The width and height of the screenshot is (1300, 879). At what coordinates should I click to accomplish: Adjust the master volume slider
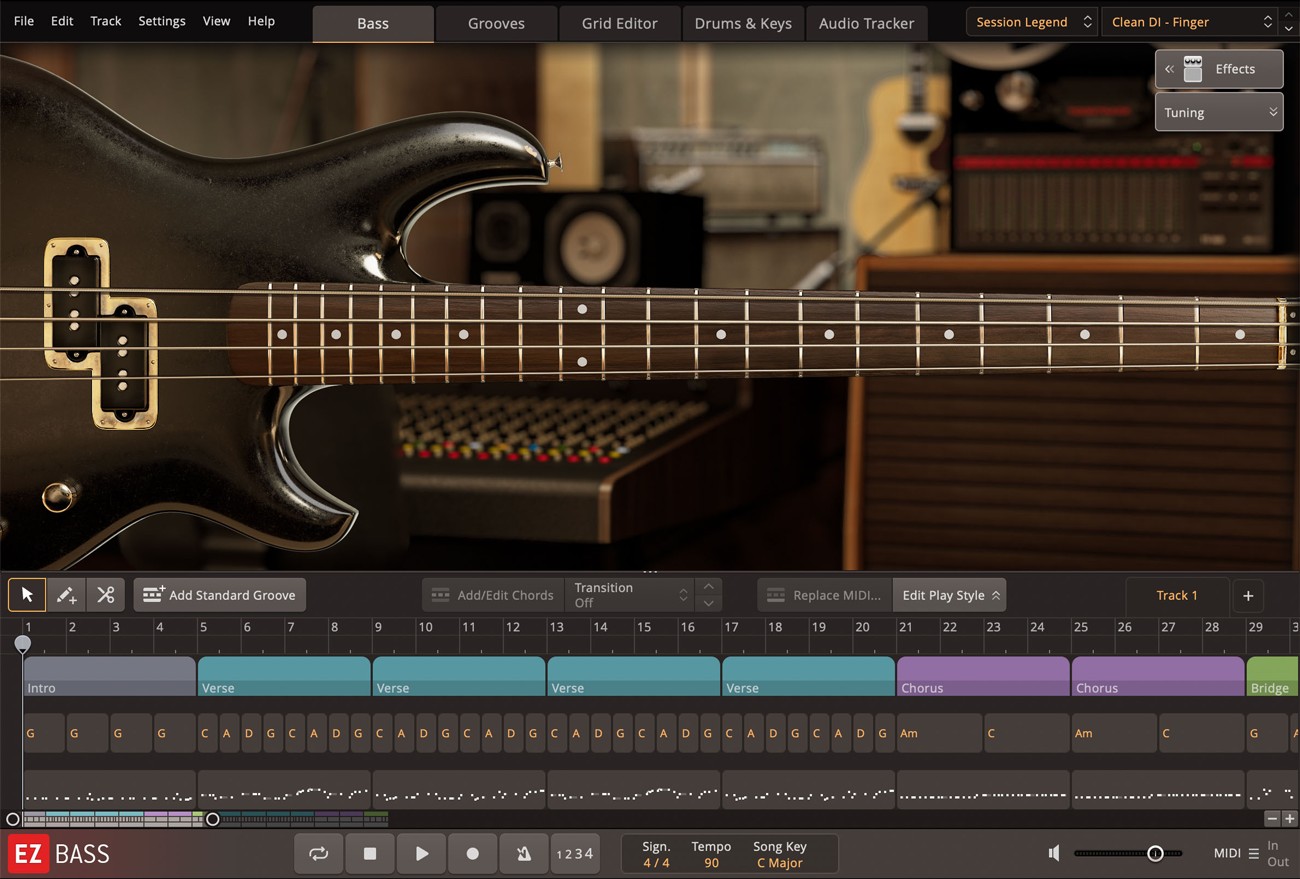pos(1128,853)
